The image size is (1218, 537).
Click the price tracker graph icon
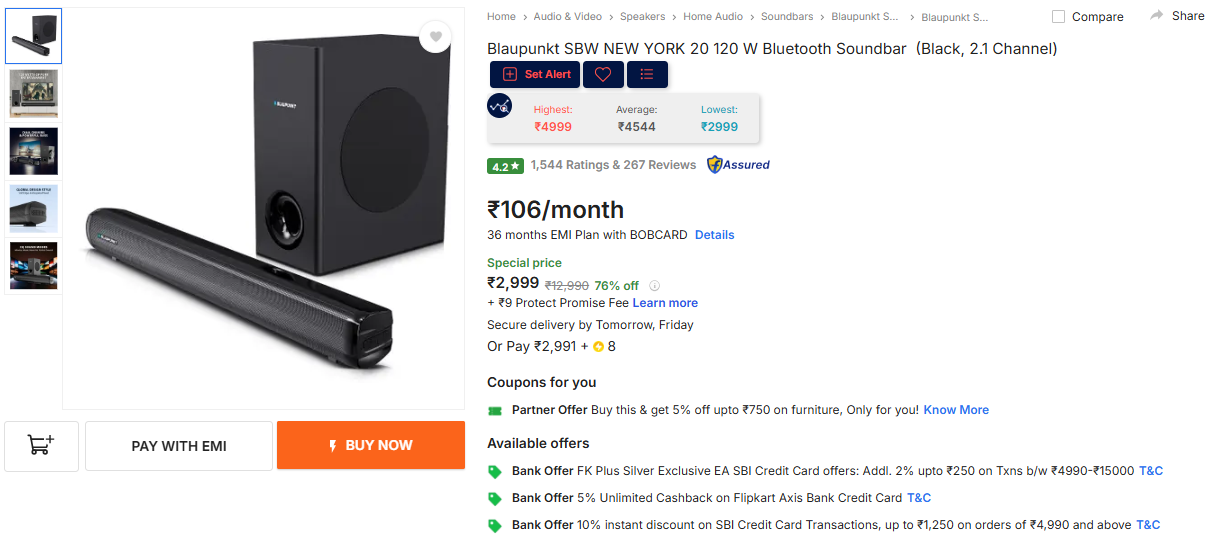pyautogui.click(x=499, y=106)
